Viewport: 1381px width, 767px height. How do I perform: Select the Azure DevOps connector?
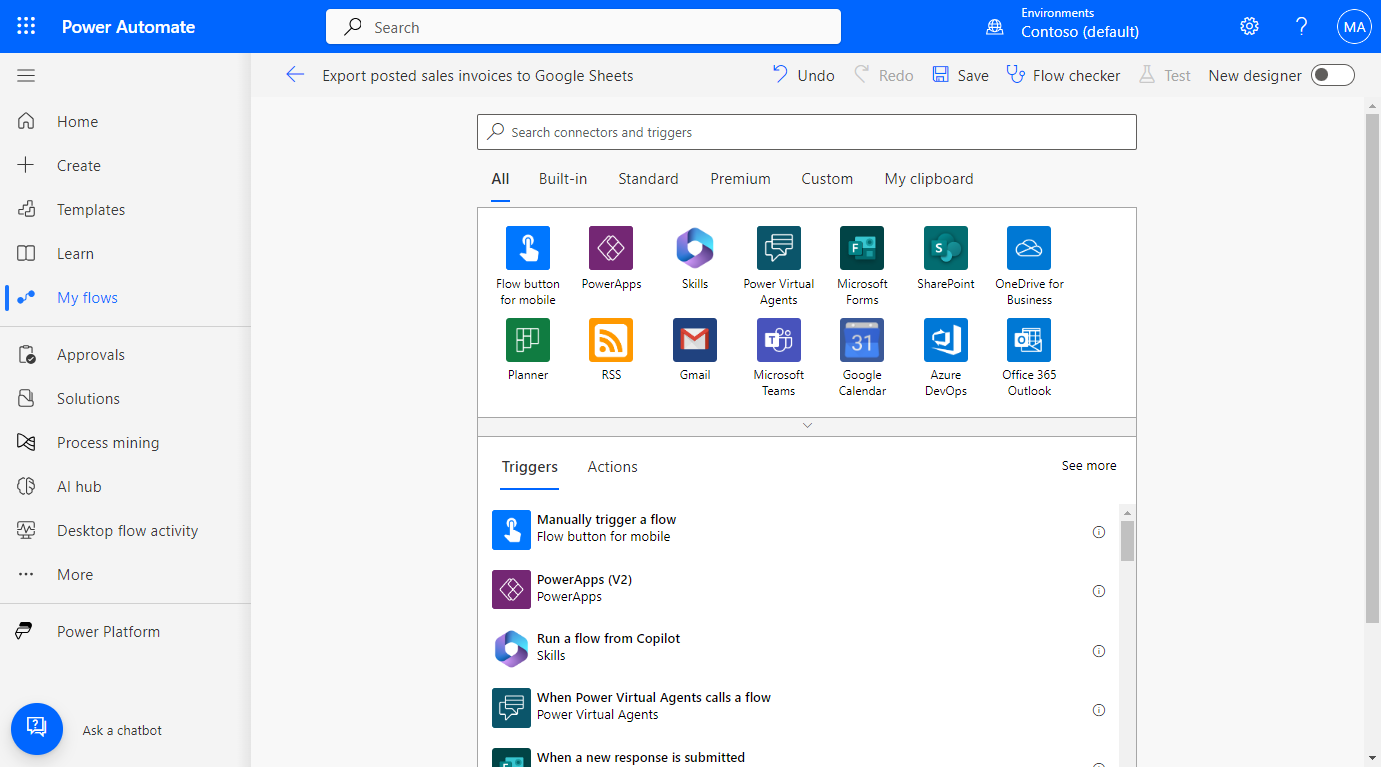pos(945,339)
